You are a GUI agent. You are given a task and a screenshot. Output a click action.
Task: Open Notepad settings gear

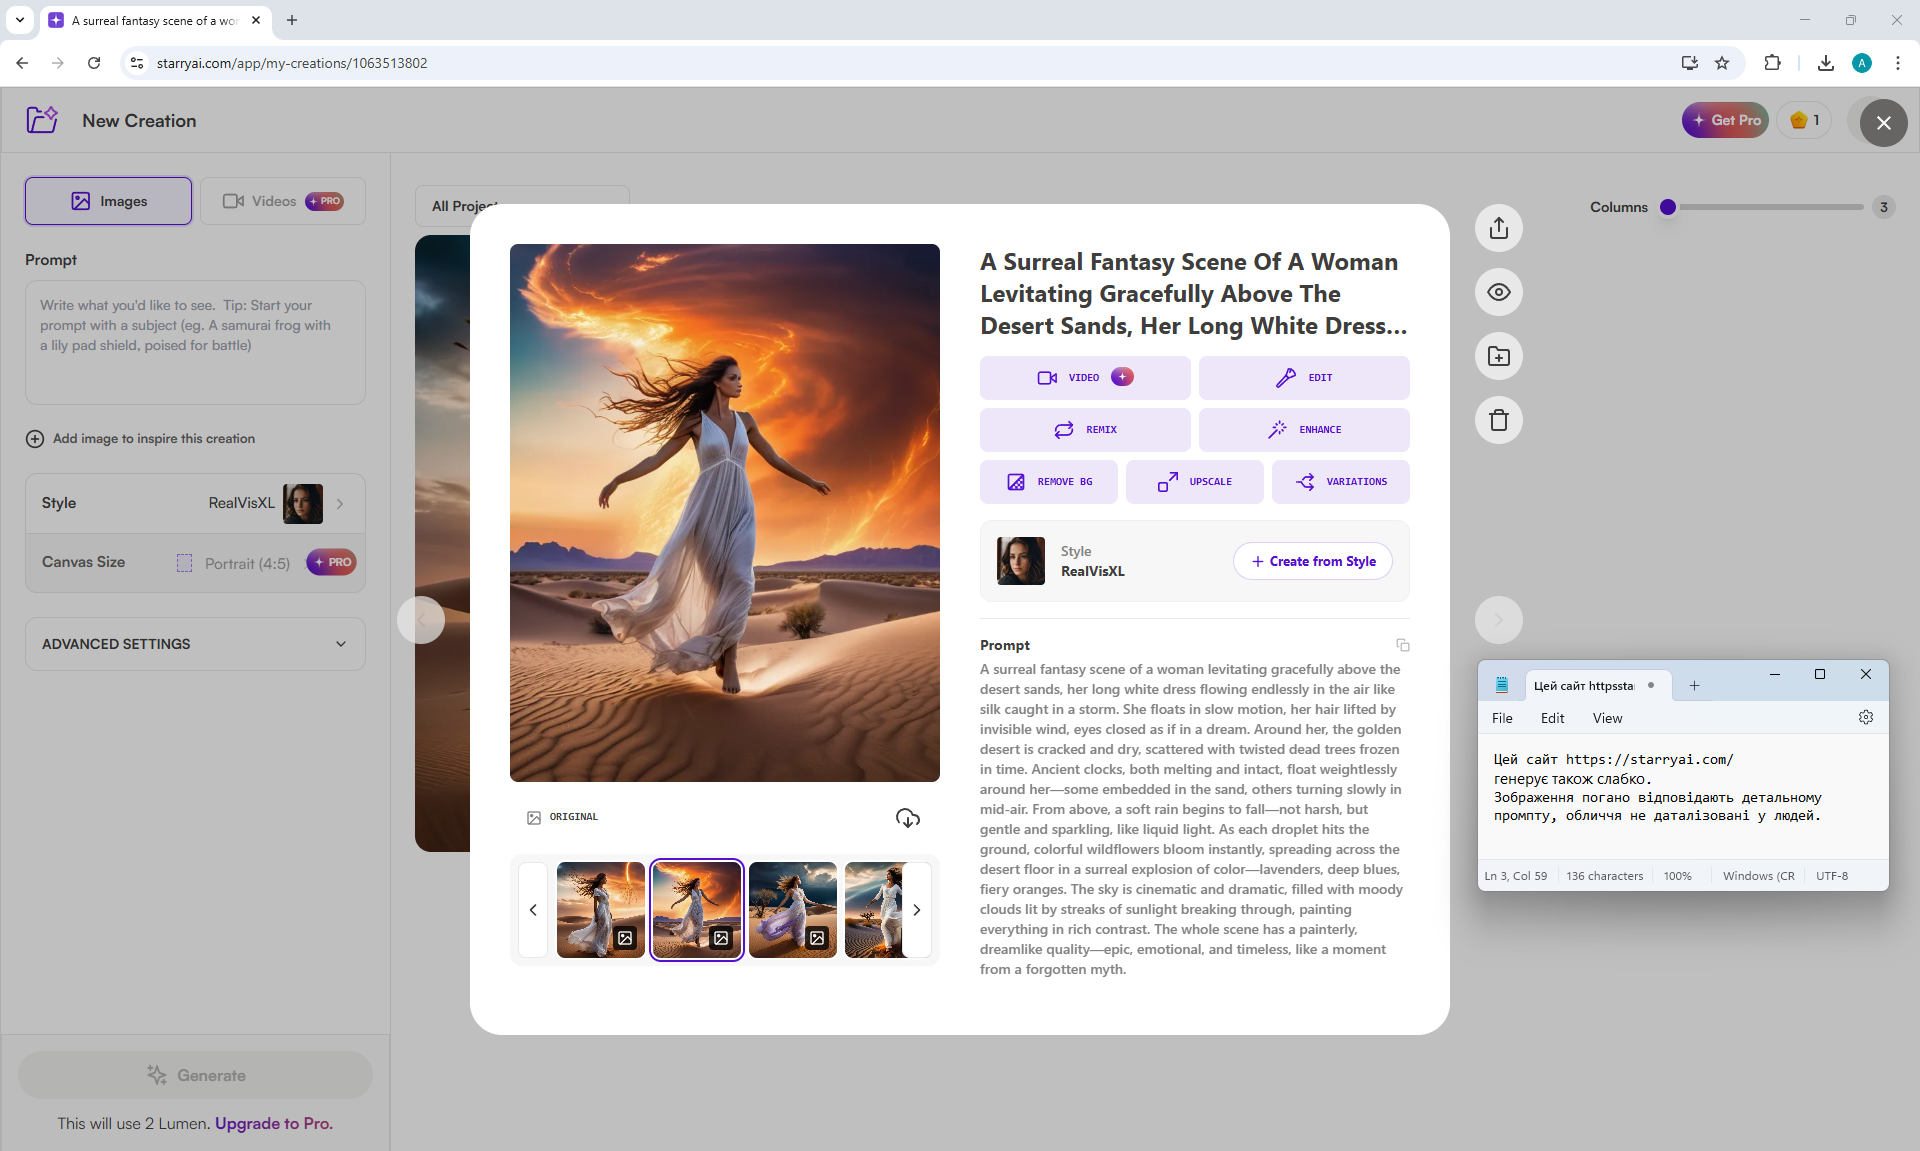point(1865,717)
